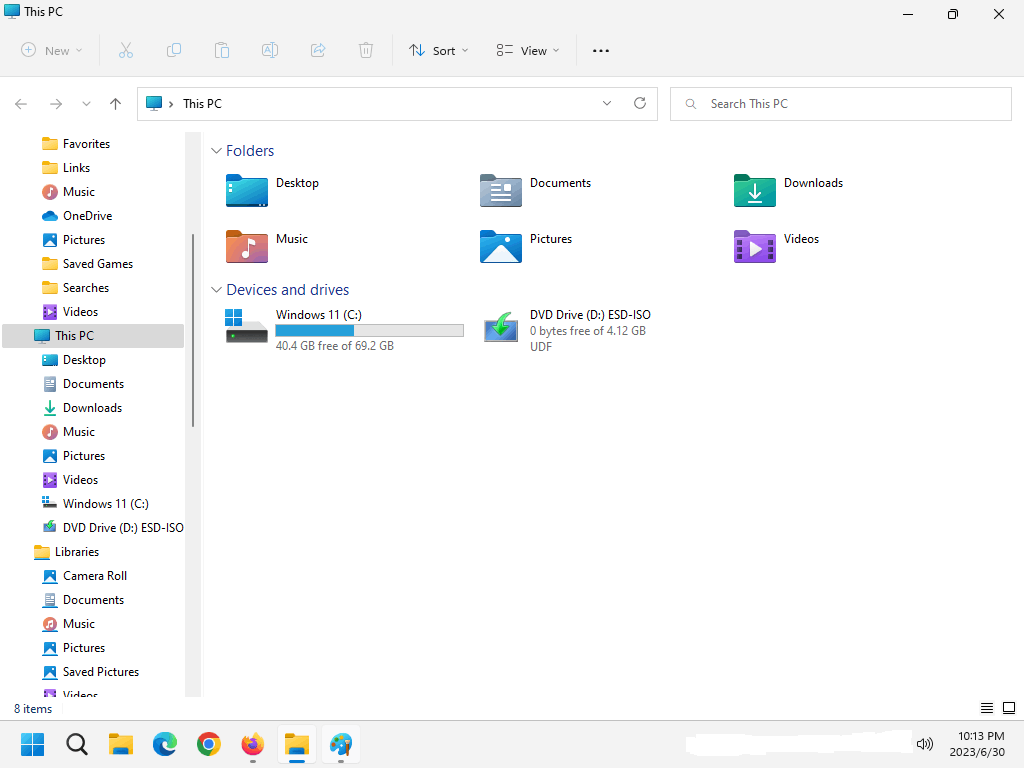Viewport: 1024px width, 768px height.
Task: Expand address bar history dropdown
Action: (x=607, y=103)
